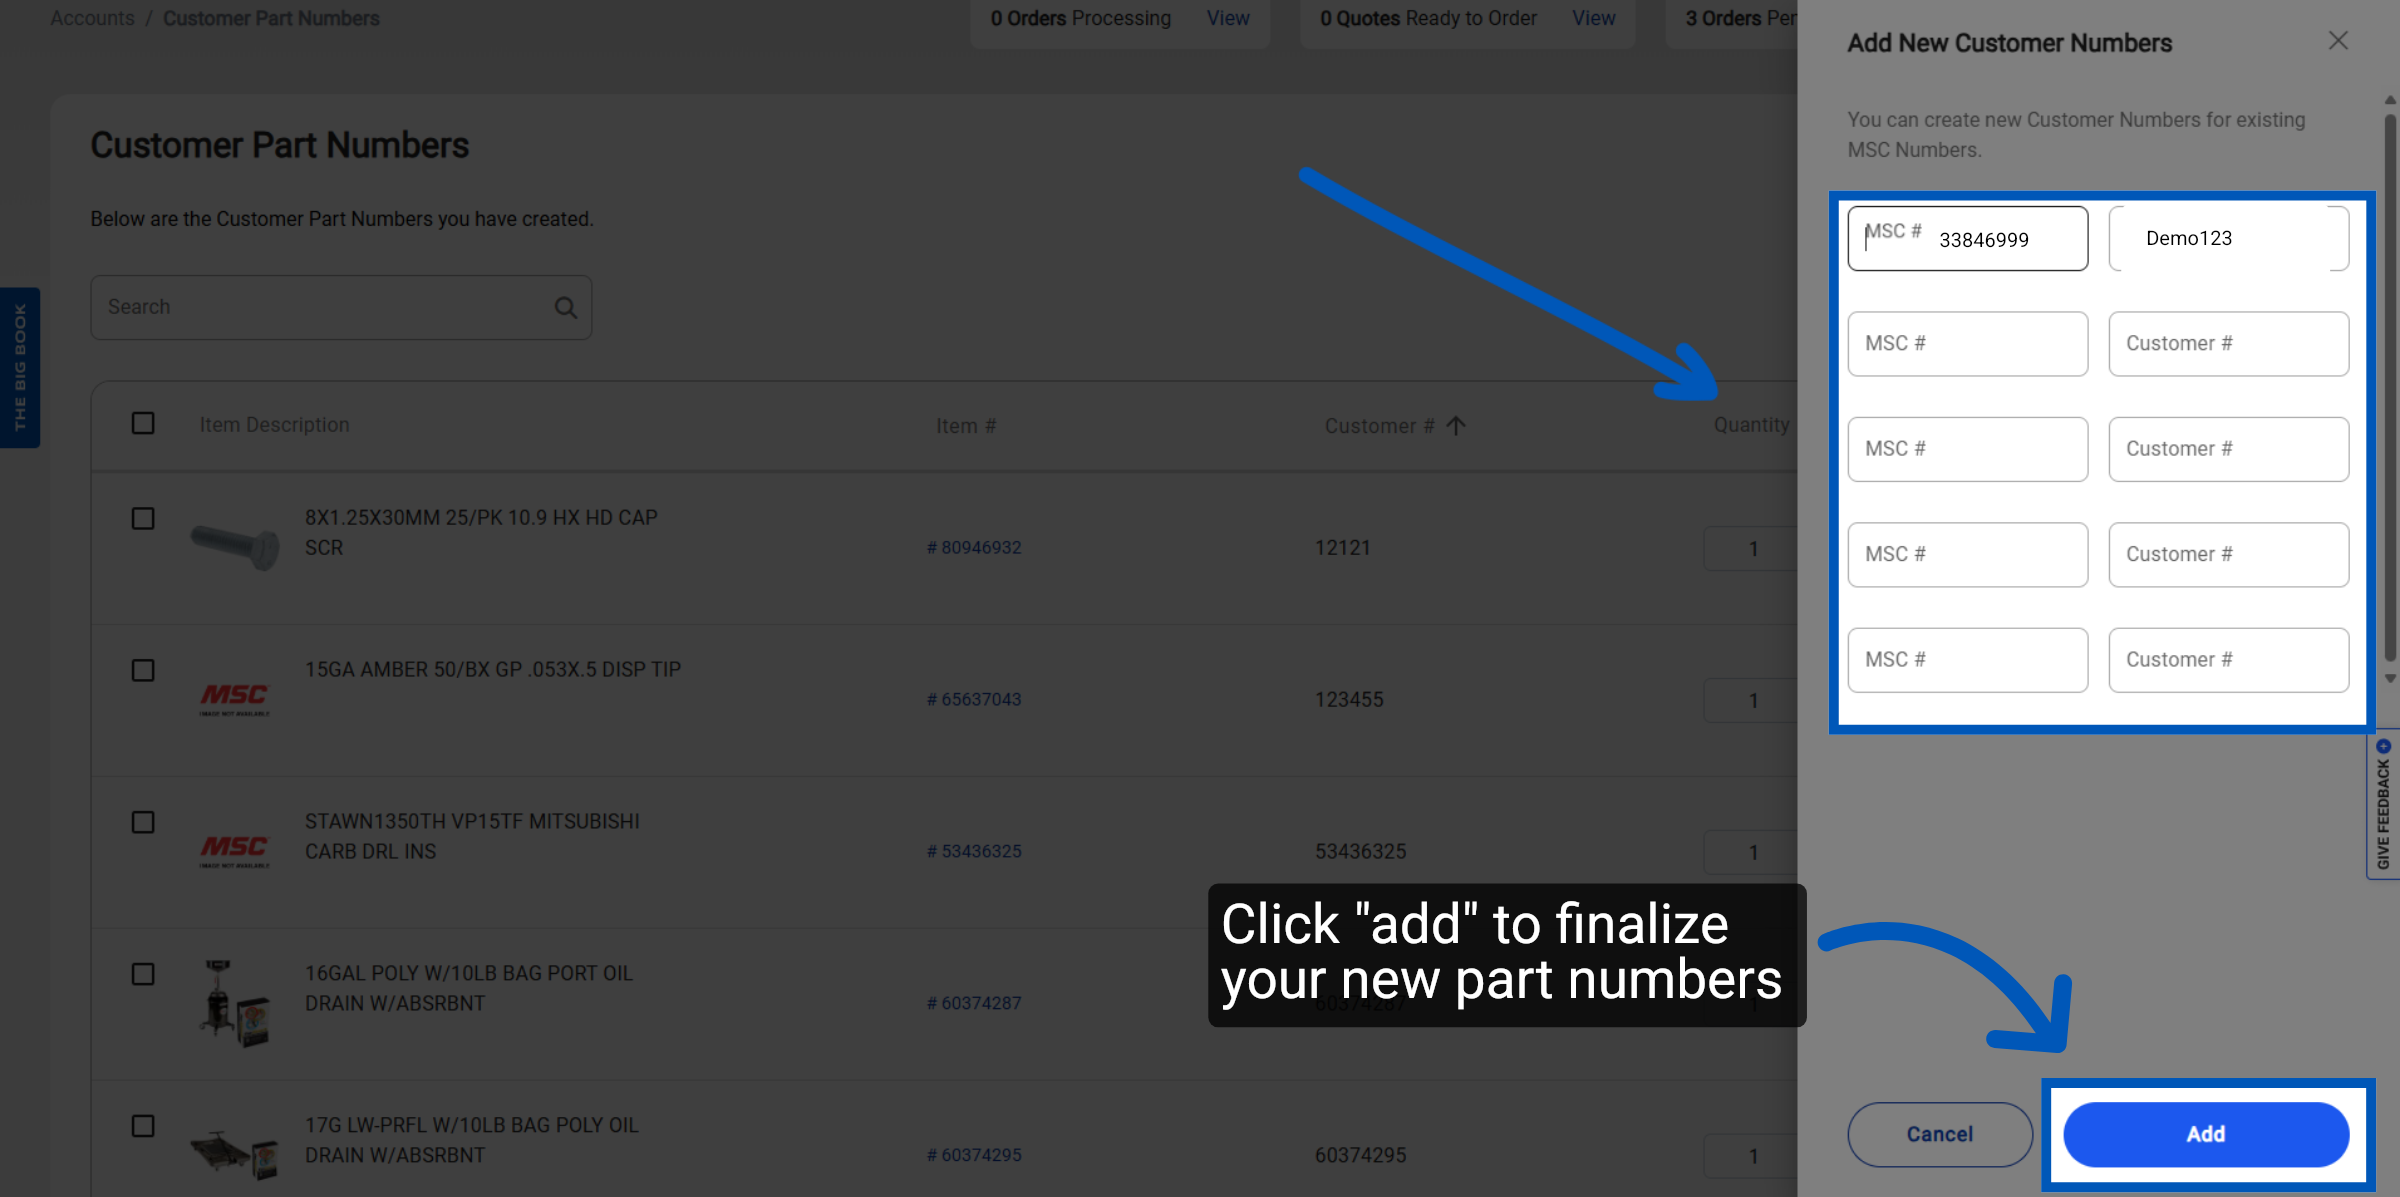Click the panel scrollbar down arrow
The image size is (2400, 1197).
click(2390, 678)
